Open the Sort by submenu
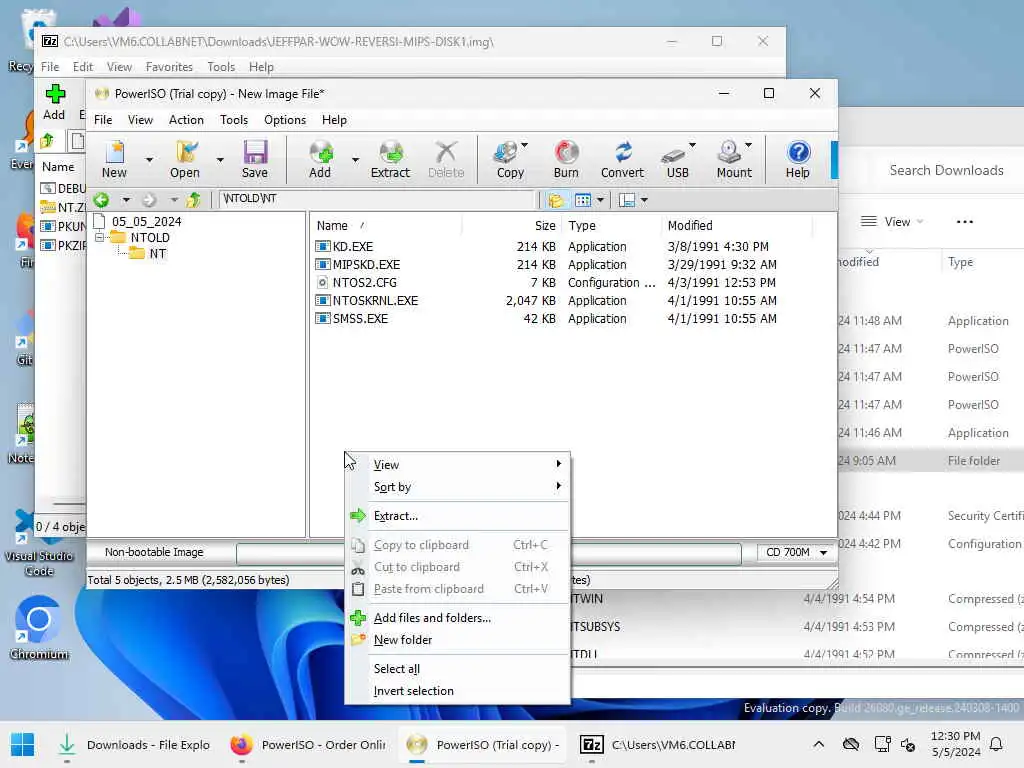The width and height of the screenshot is (1024, 768). point(457,487)
